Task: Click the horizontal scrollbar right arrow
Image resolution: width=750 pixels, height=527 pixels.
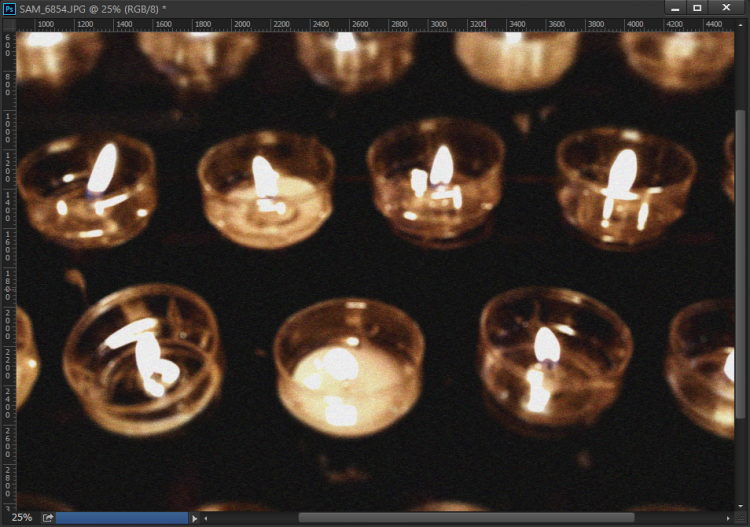Action: [728, 518]
